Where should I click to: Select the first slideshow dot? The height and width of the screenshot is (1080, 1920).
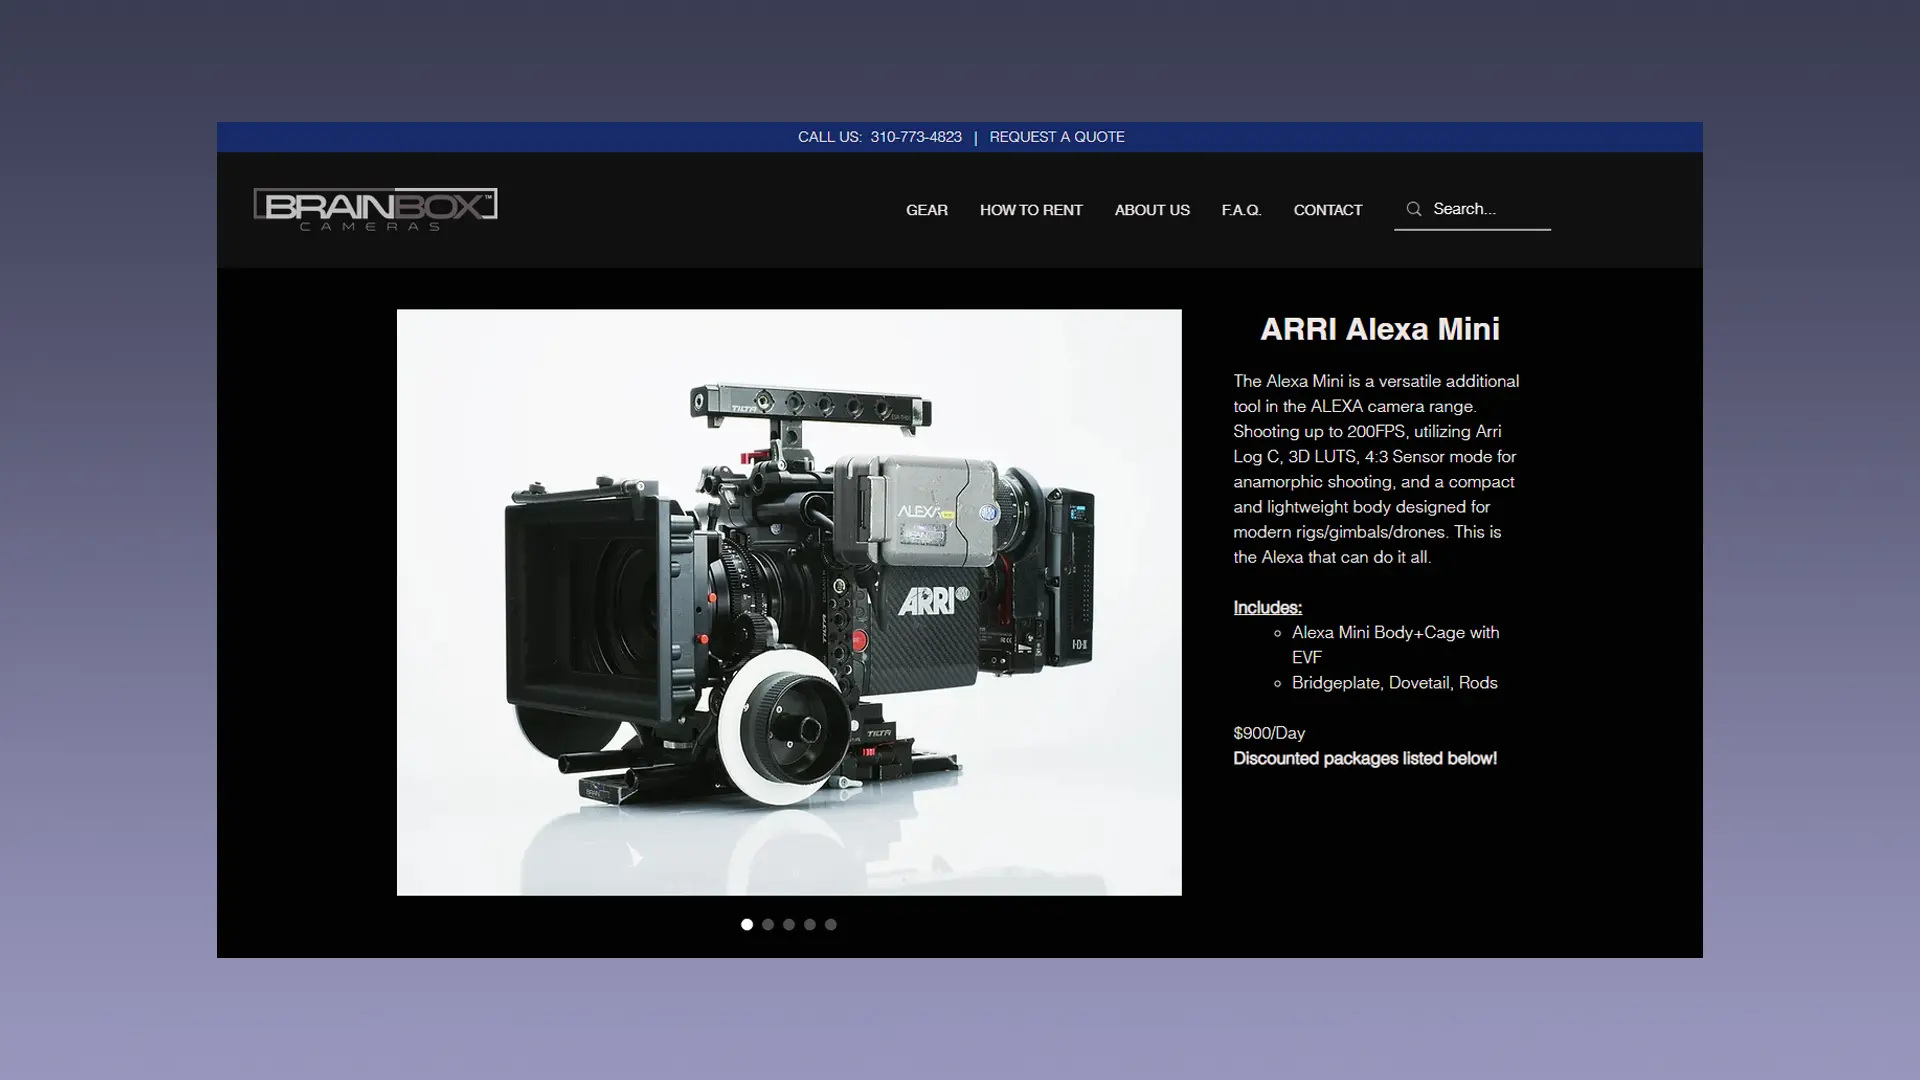[x=747, y=925]
